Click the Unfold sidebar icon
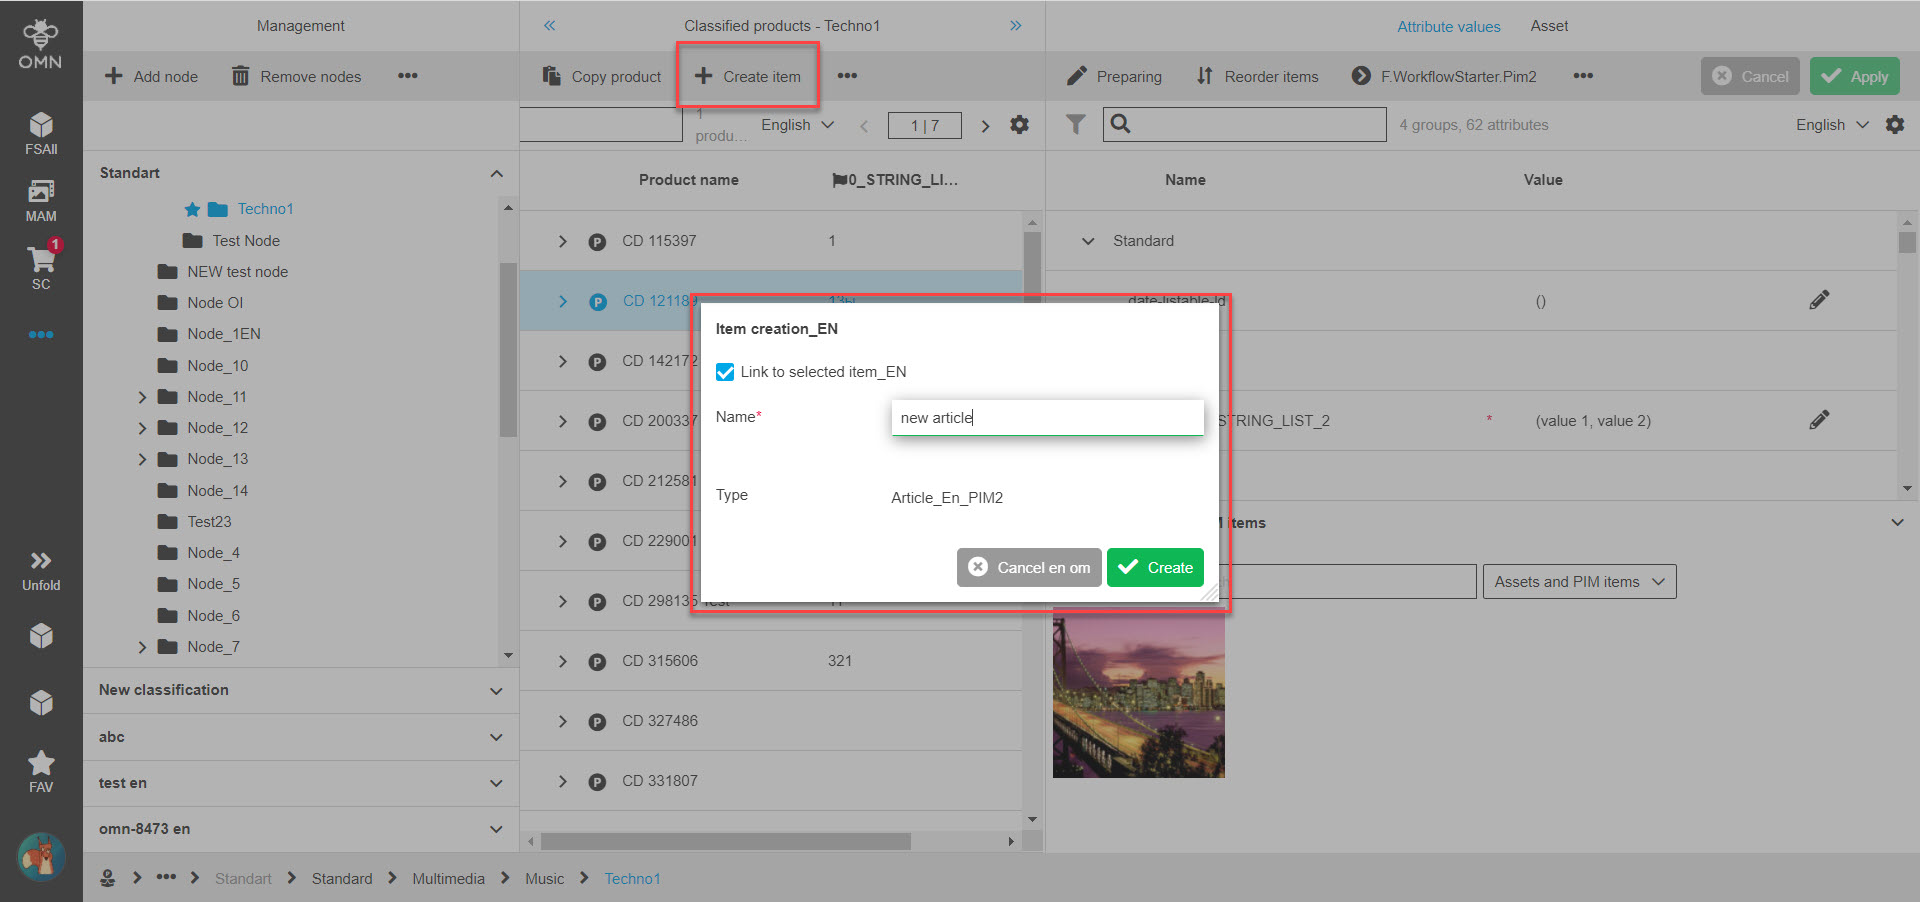Viewport: 1920px width, 902px height. tap(40, 562)
